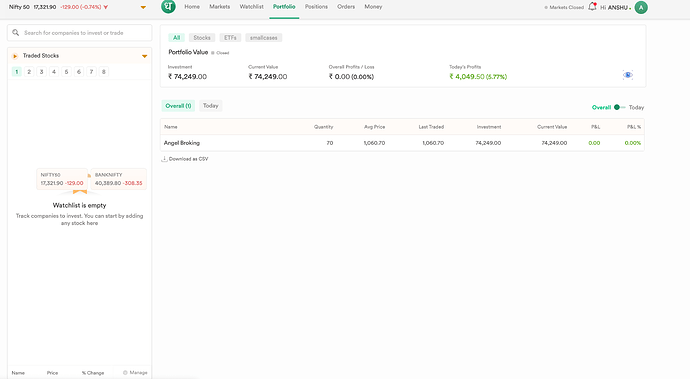Click the search magnifier icon
The image size is (690, 379).
click(15, 33)
